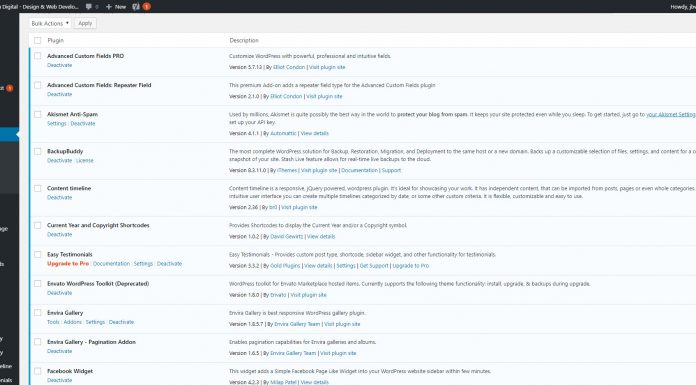The image size is (696, 385).
Task: Deactivate Facebook Widget plugin
Action: tap(59, 380)
